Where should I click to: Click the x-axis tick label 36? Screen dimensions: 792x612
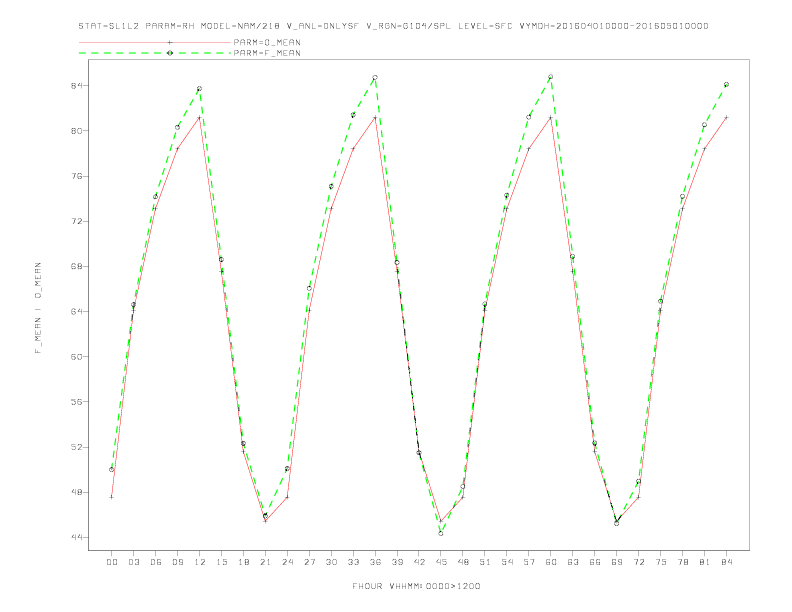[375, 562]
